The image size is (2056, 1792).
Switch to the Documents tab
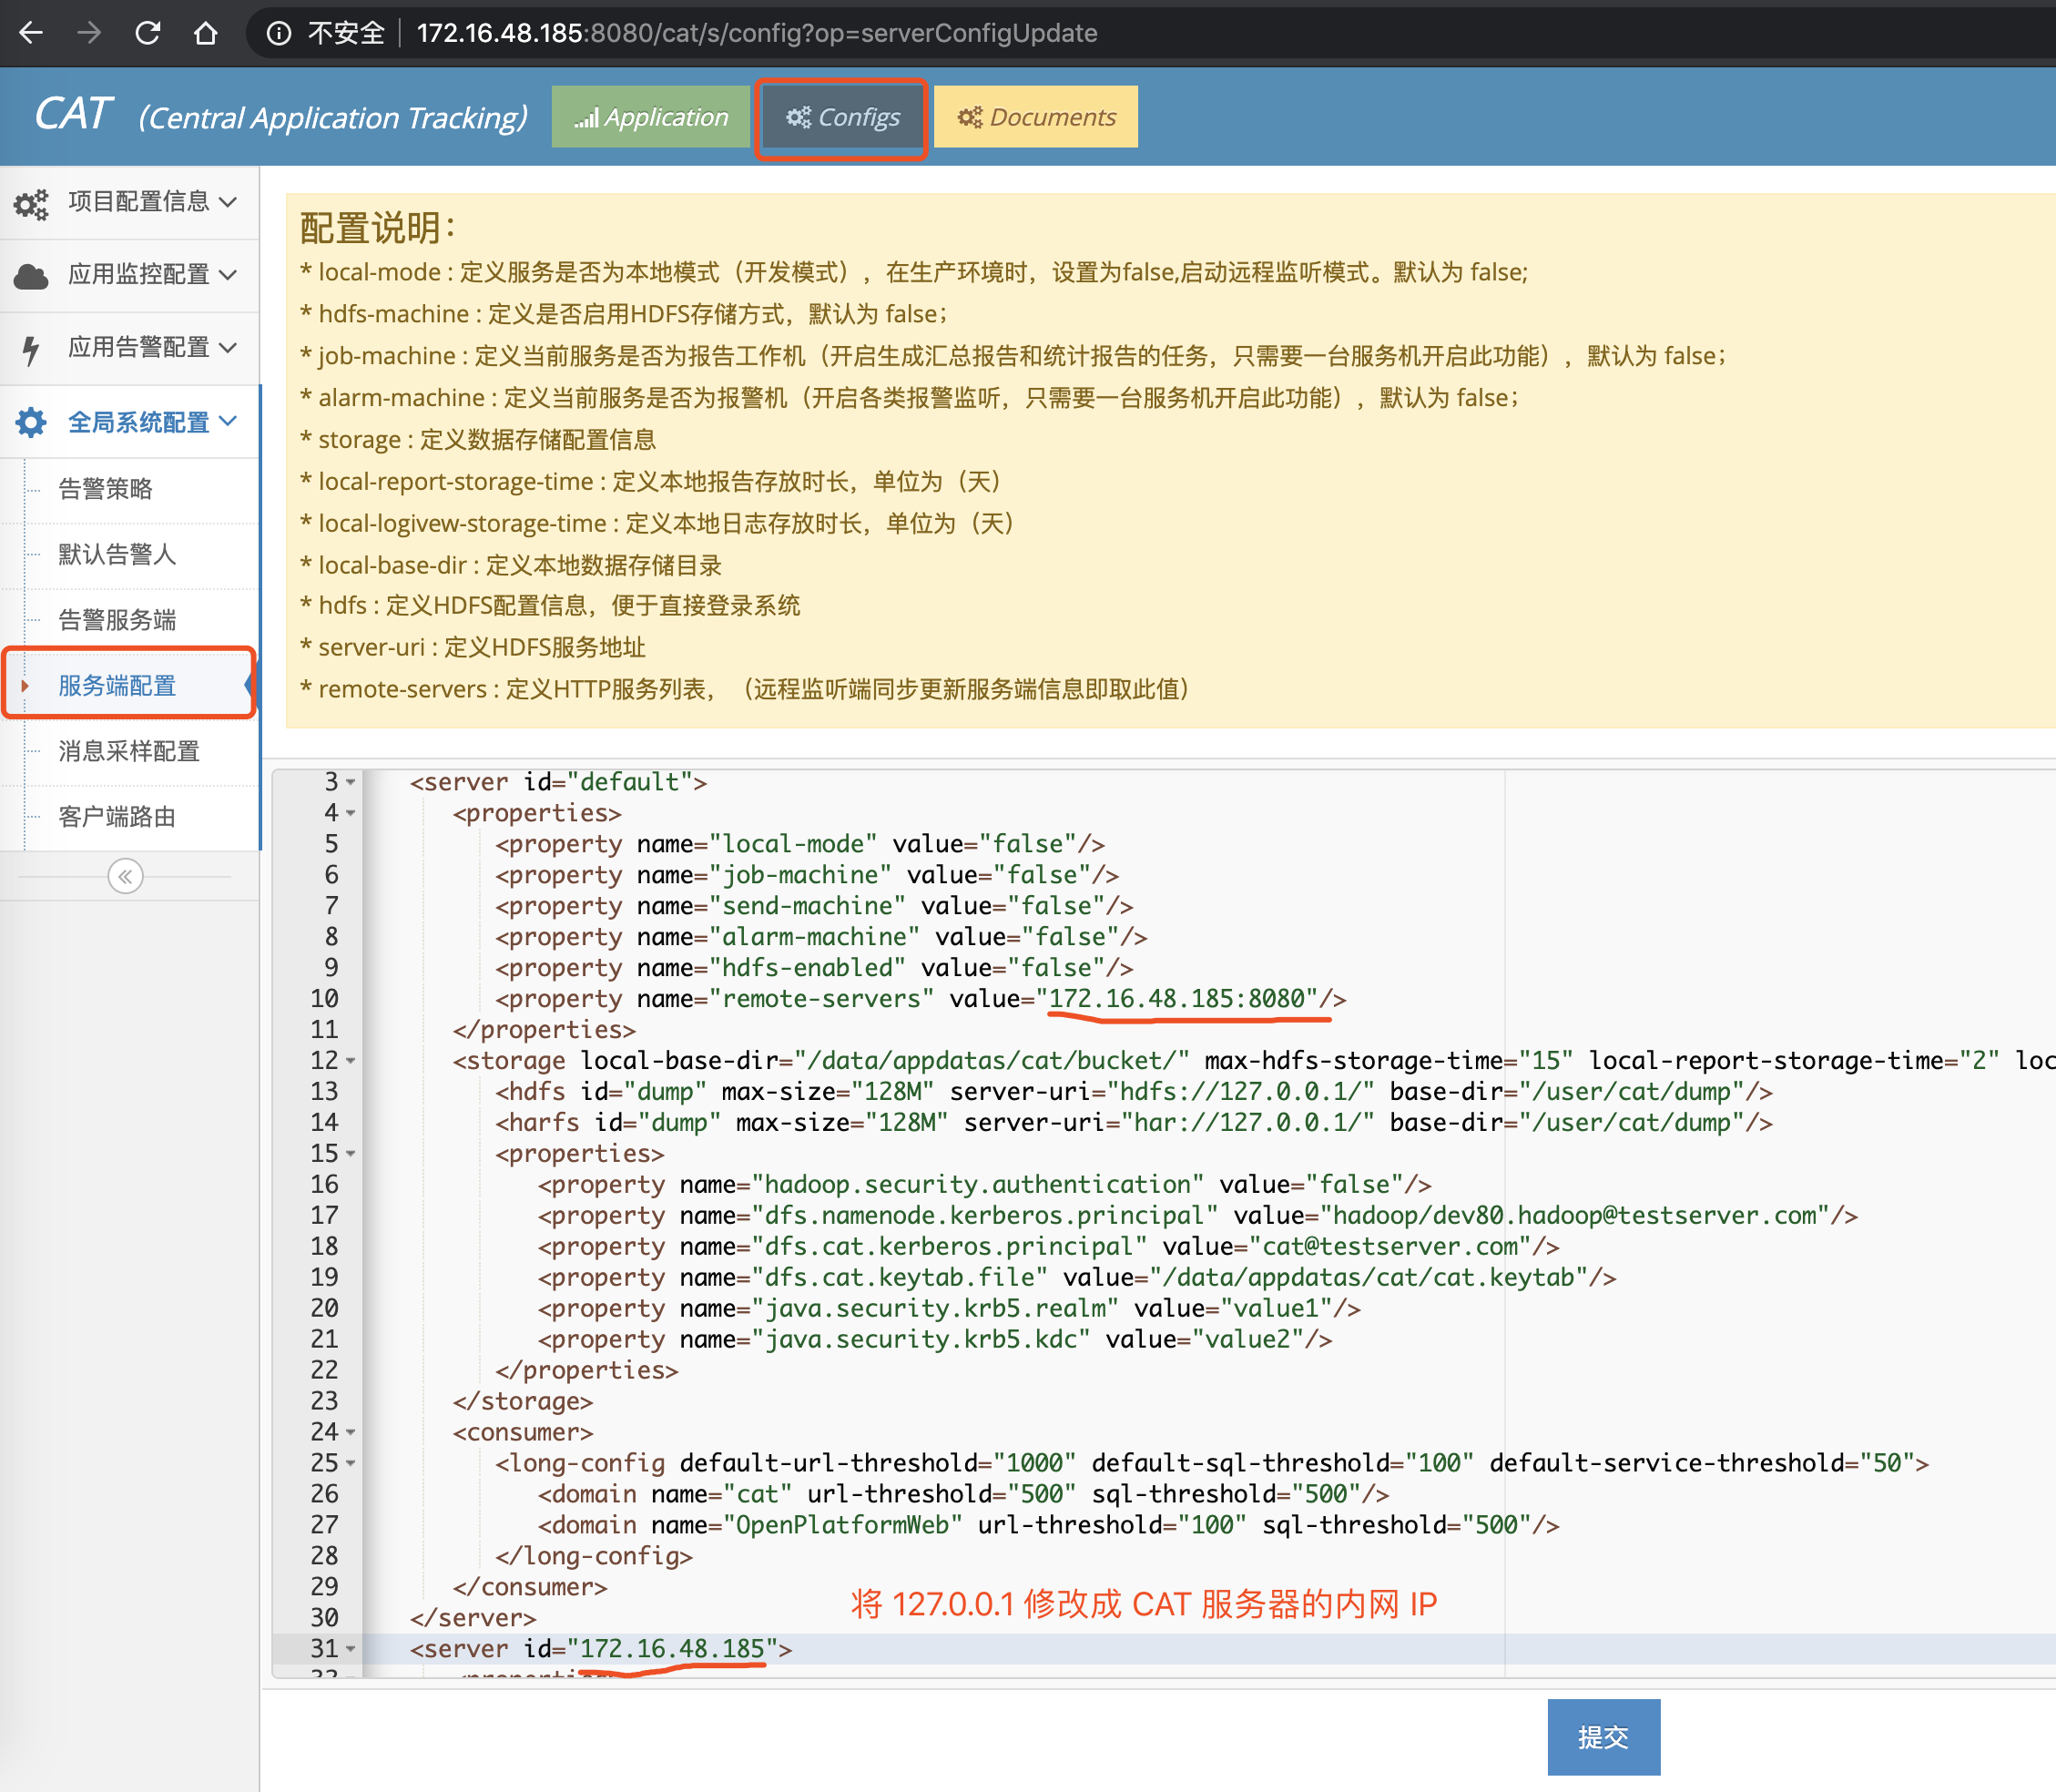click(1036, 117)
